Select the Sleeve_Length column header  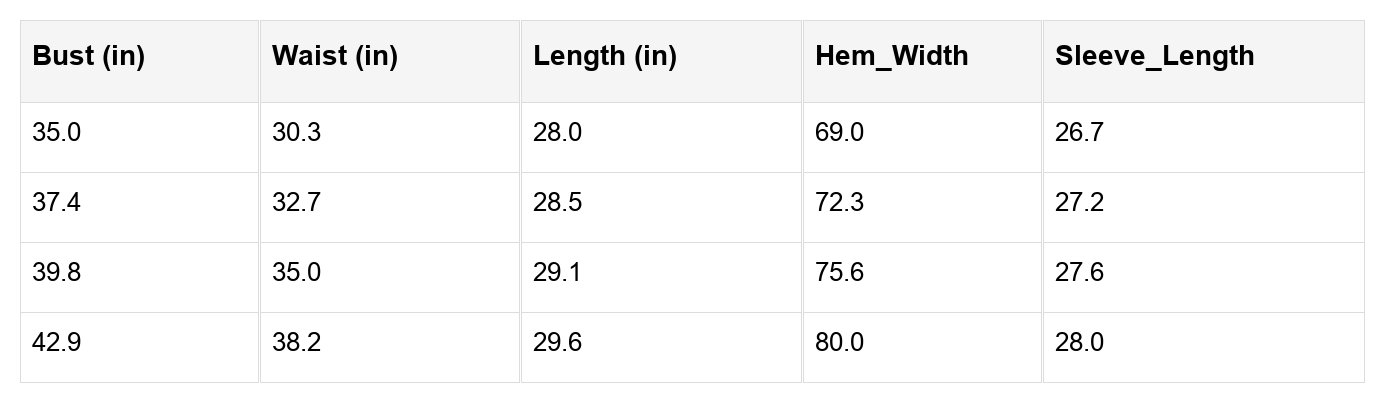coord(1154,57)
